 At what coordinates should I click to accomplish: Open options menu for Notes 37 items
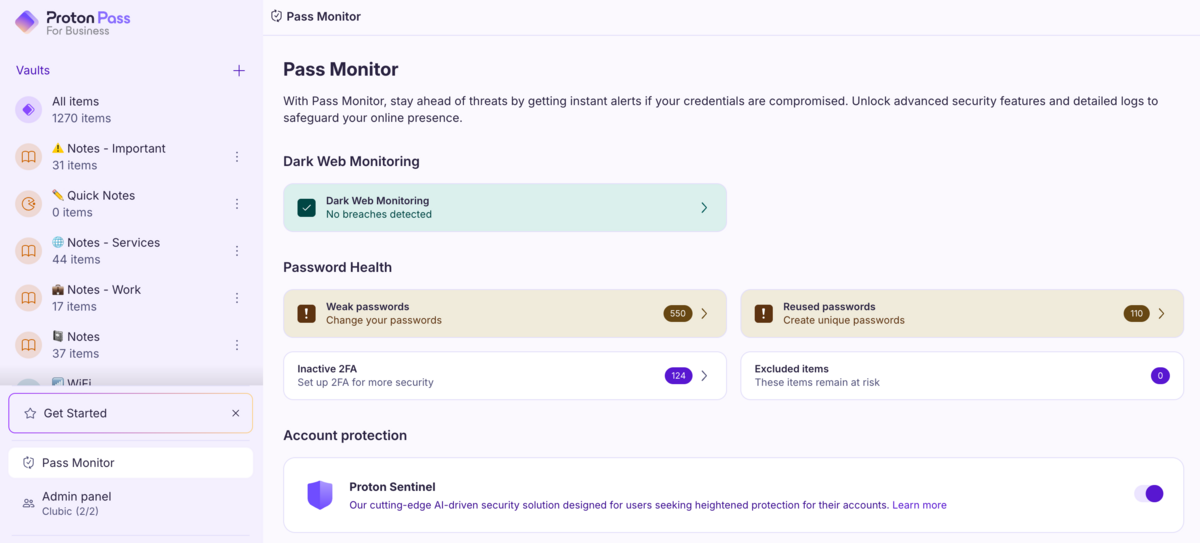[237, 345]
